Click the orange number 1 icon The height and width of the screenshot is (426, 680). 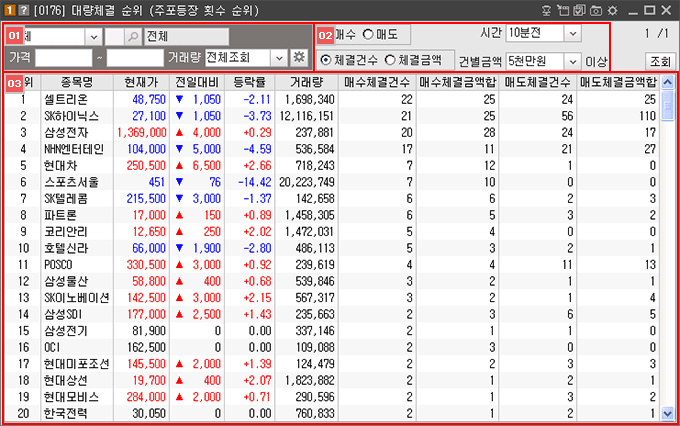(10, 10)
